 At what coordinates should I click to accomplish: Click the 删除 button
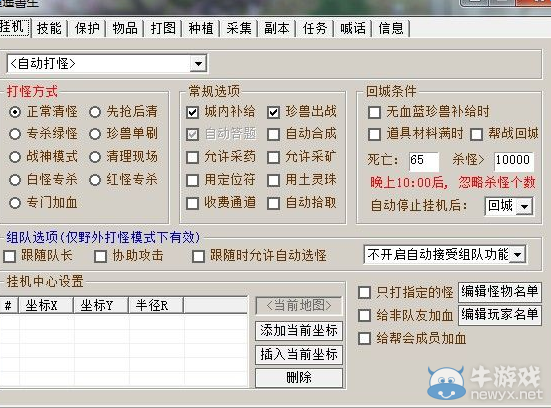click(x=299, y=378)
